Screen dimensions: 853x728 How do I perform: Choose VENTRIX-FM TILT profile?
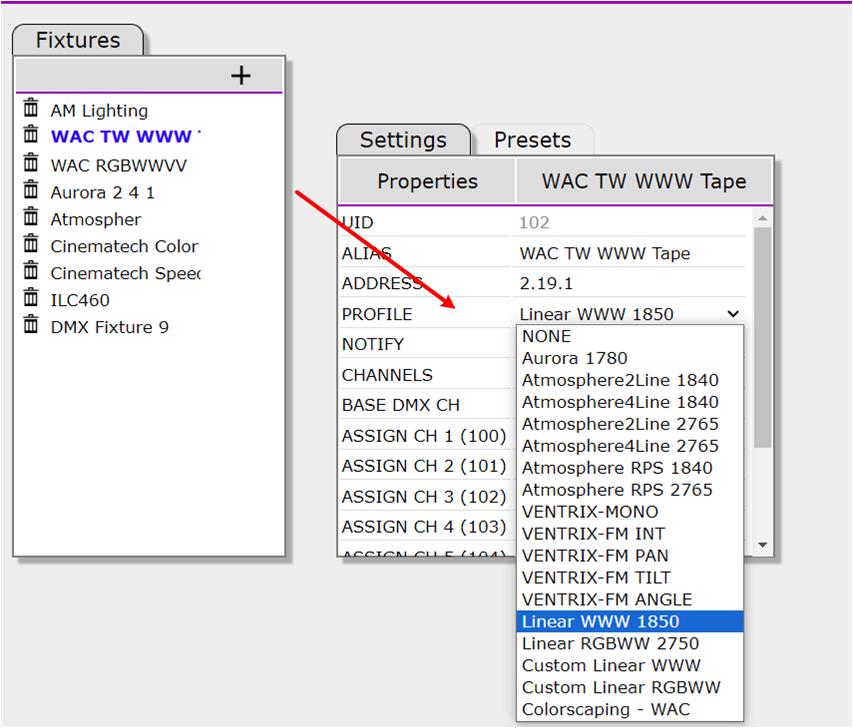pos(629,578)
